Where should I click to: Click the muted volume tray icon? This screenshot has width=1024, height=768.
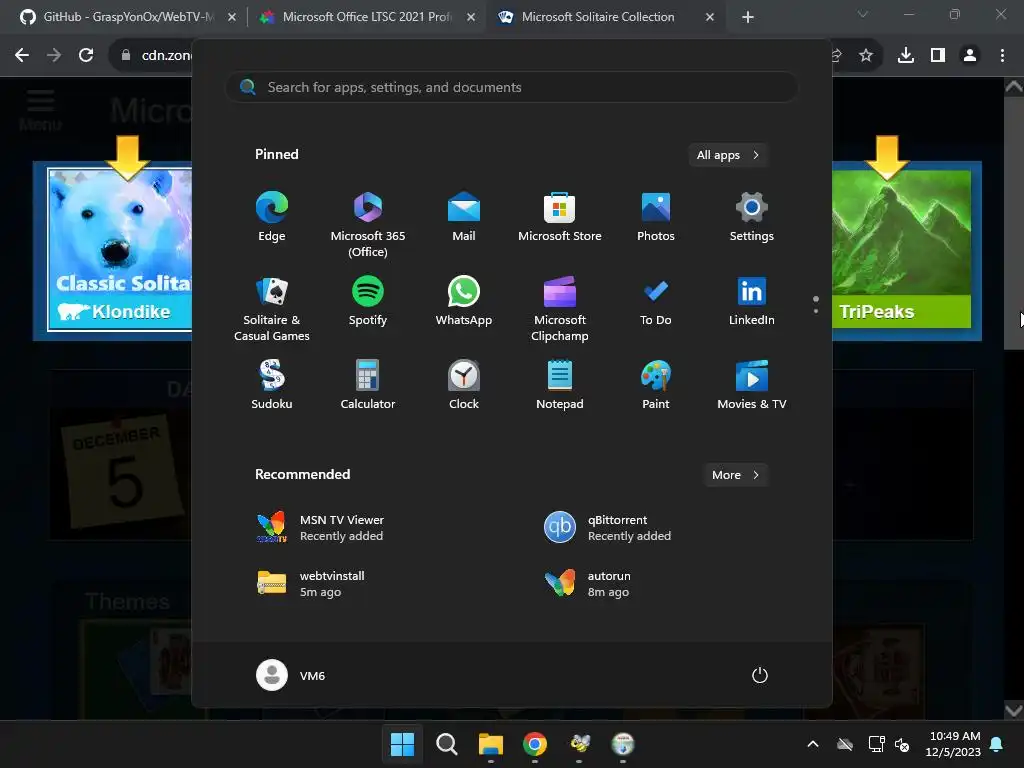pyautogui.click(x=902, y=744)
